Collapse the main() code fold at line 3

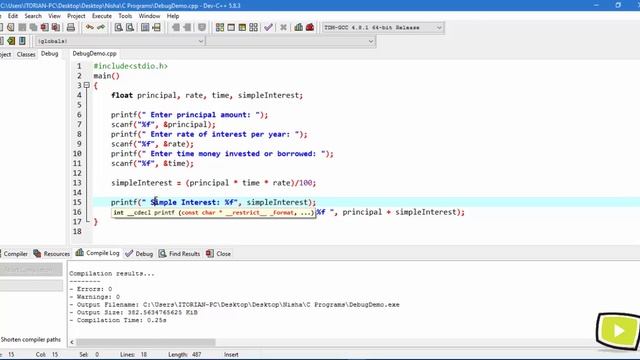(87, 85)
